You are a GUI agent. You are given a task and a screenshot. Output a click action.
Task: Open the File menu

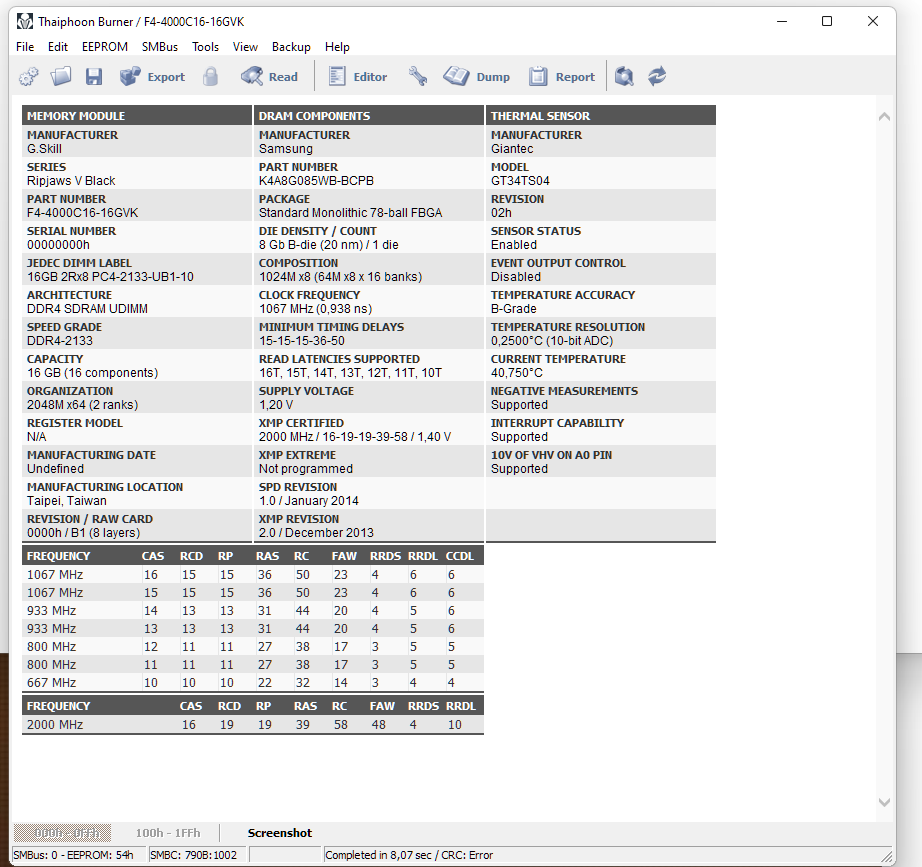pos(25,46)
